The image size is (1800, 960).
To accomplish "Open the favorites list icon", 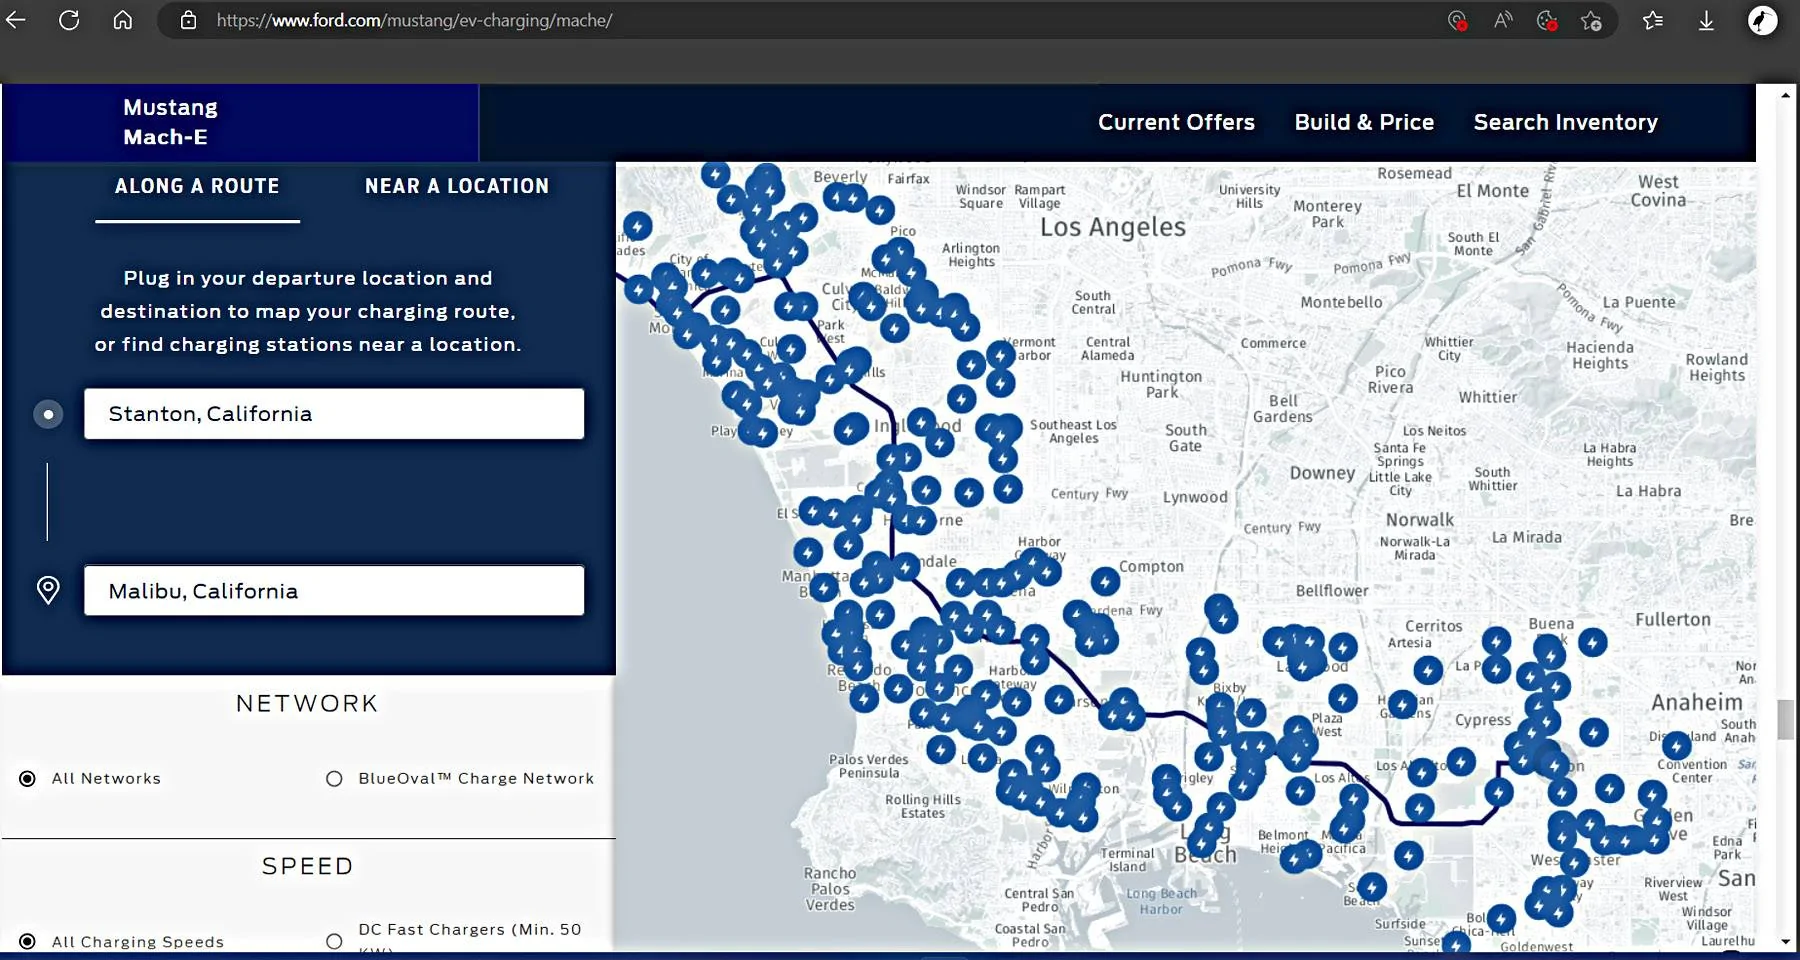I will tap(1653, 20).
